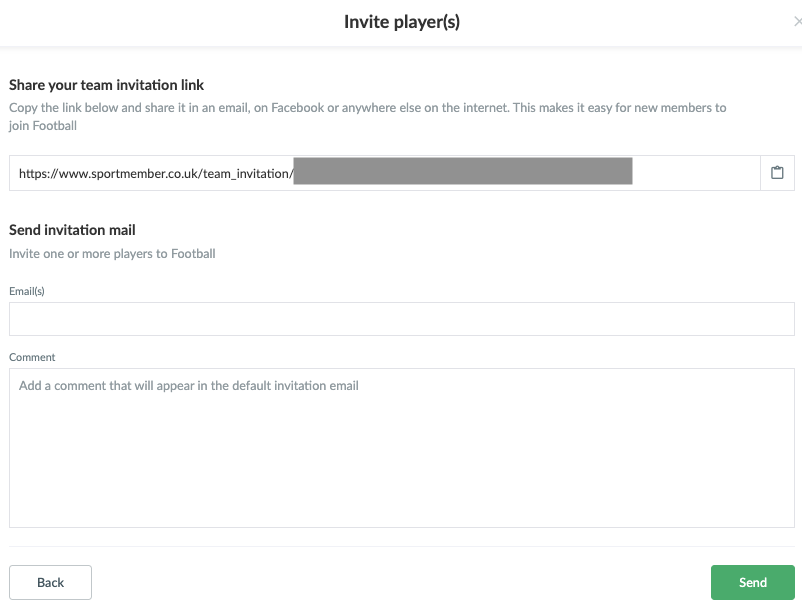Click the 'join Football' text line
802x613 pixels.
43,126
